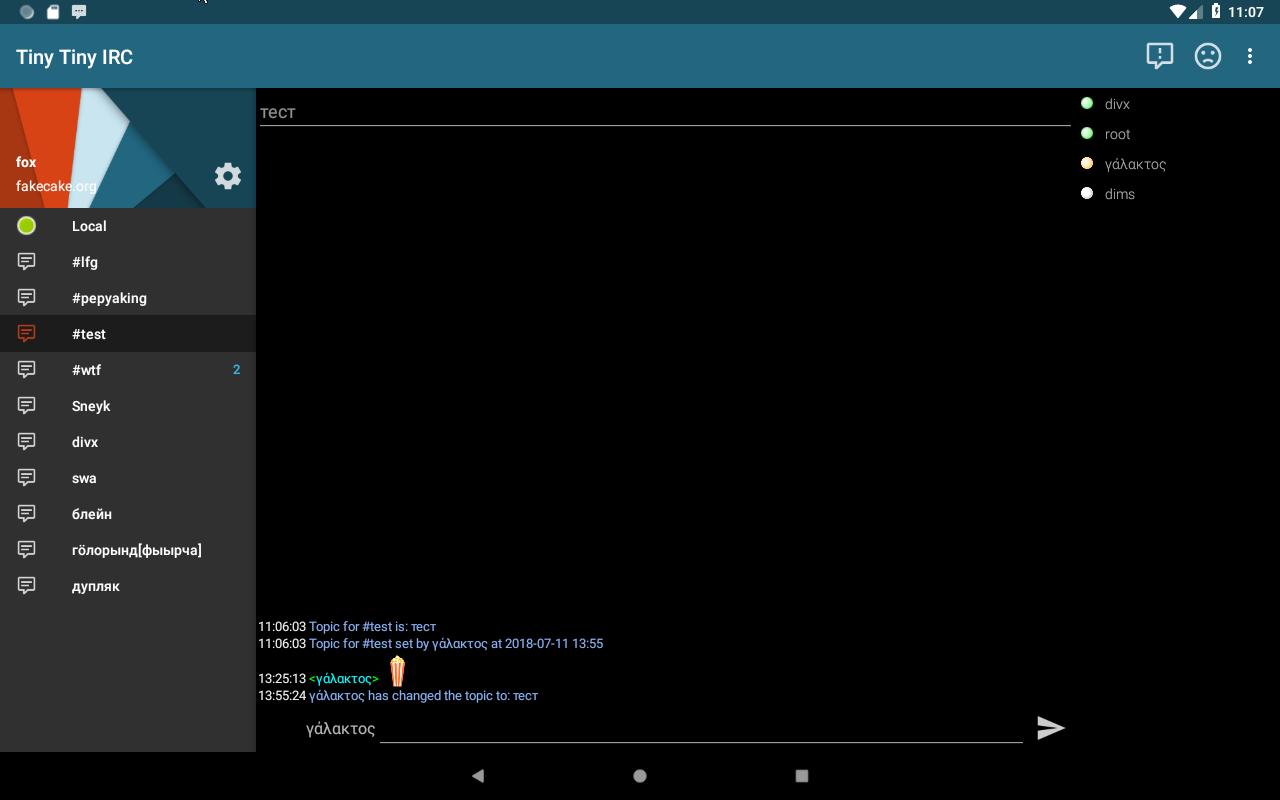
Task: Open the channel alert icon in toolbar
Action: [x=1159, y=56]
